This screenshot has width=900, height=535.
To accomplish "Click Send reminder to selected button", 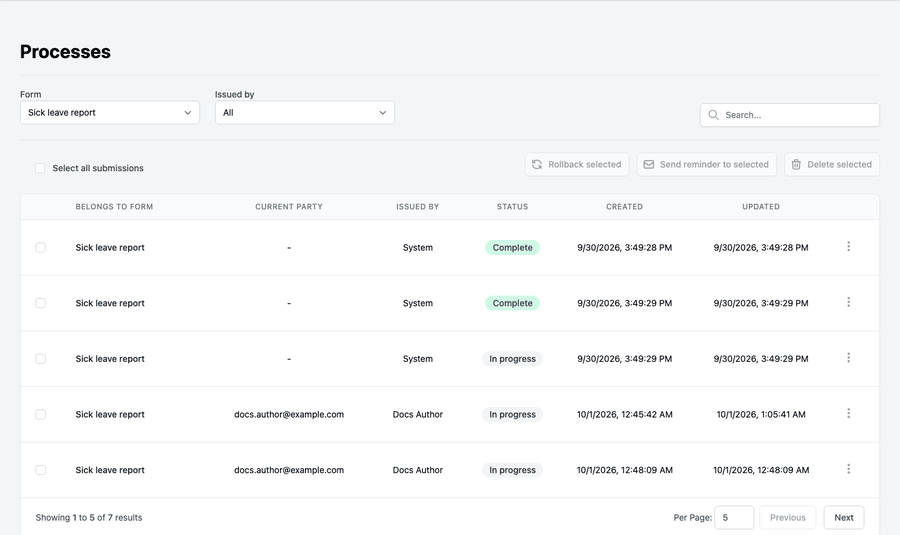I will (x=707, y=164).
